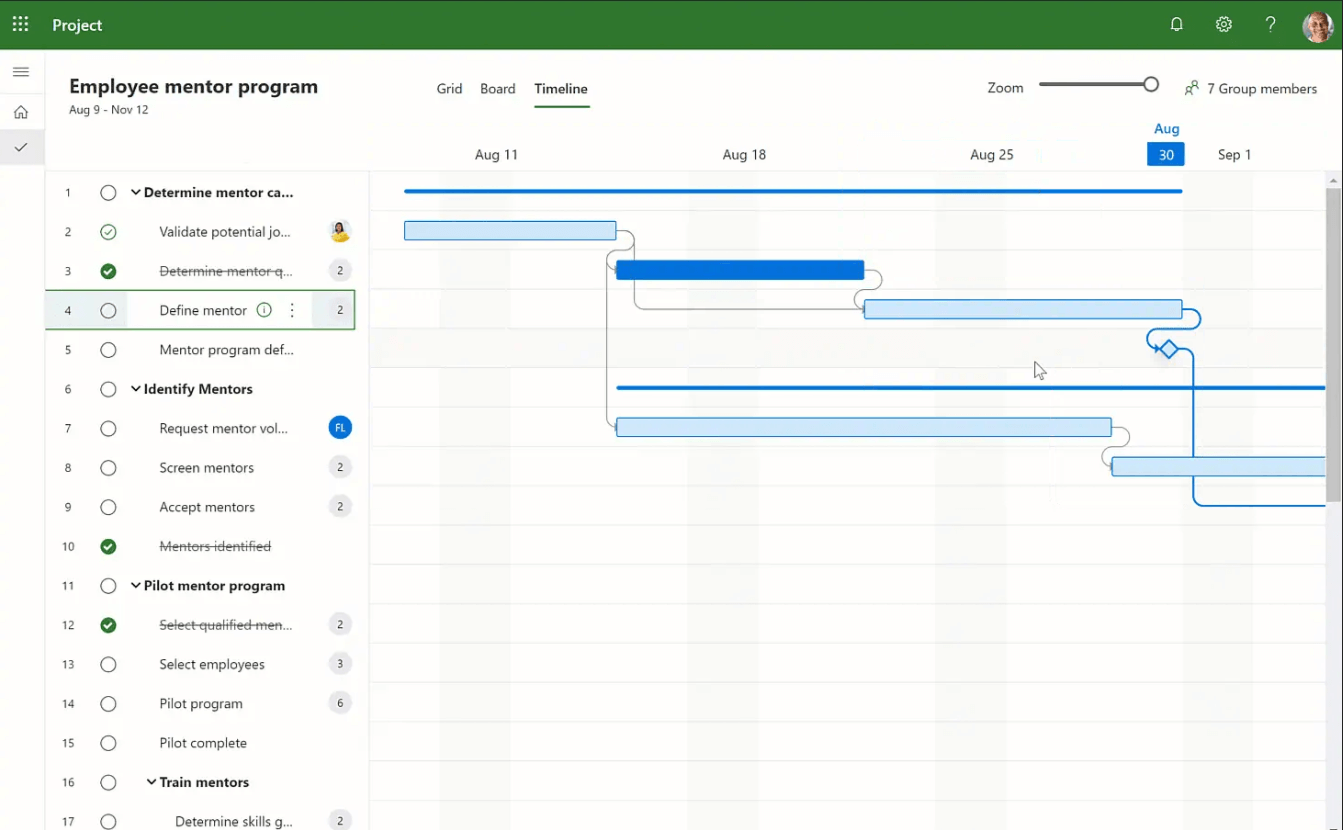Open the help question mark
Screen dimensions: 1343x830
(1270, 24)
